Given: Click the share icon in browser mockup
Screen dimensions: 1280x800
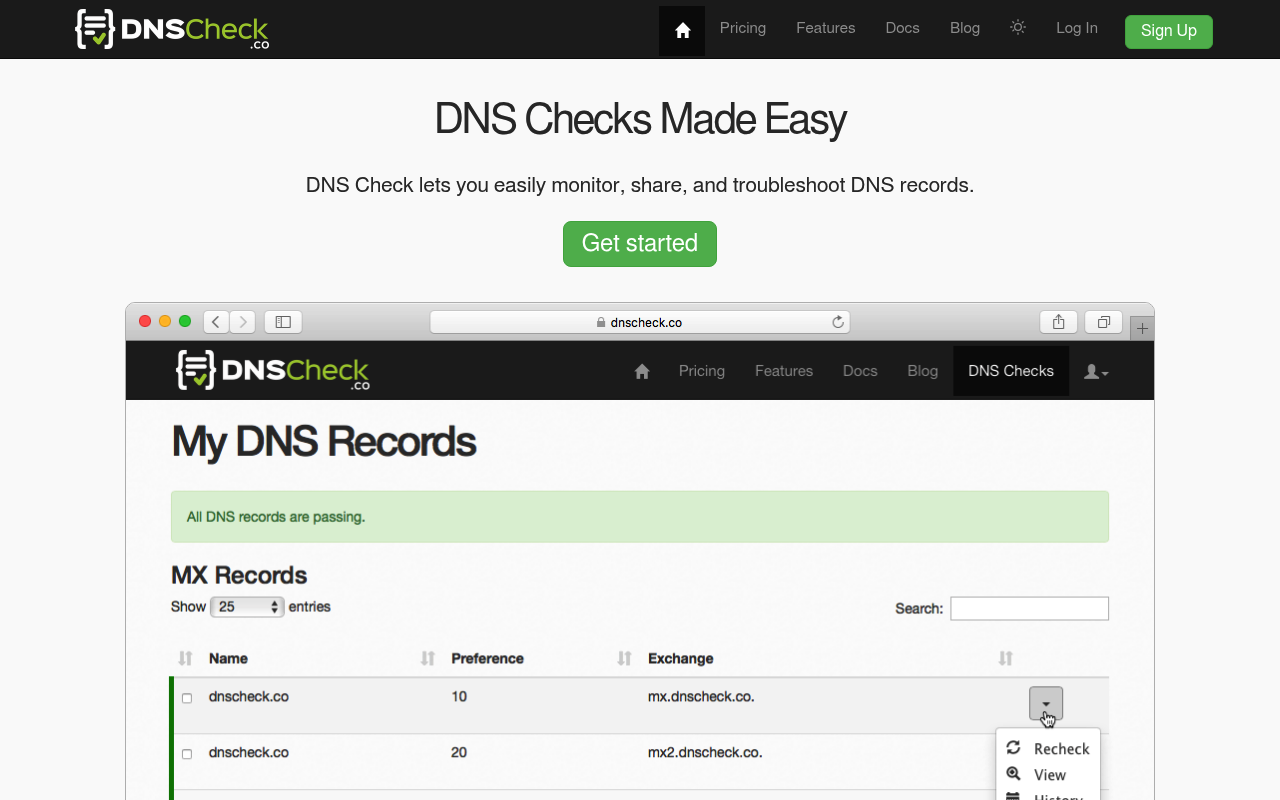Looking at the screenshot, I should (1058, 322).
